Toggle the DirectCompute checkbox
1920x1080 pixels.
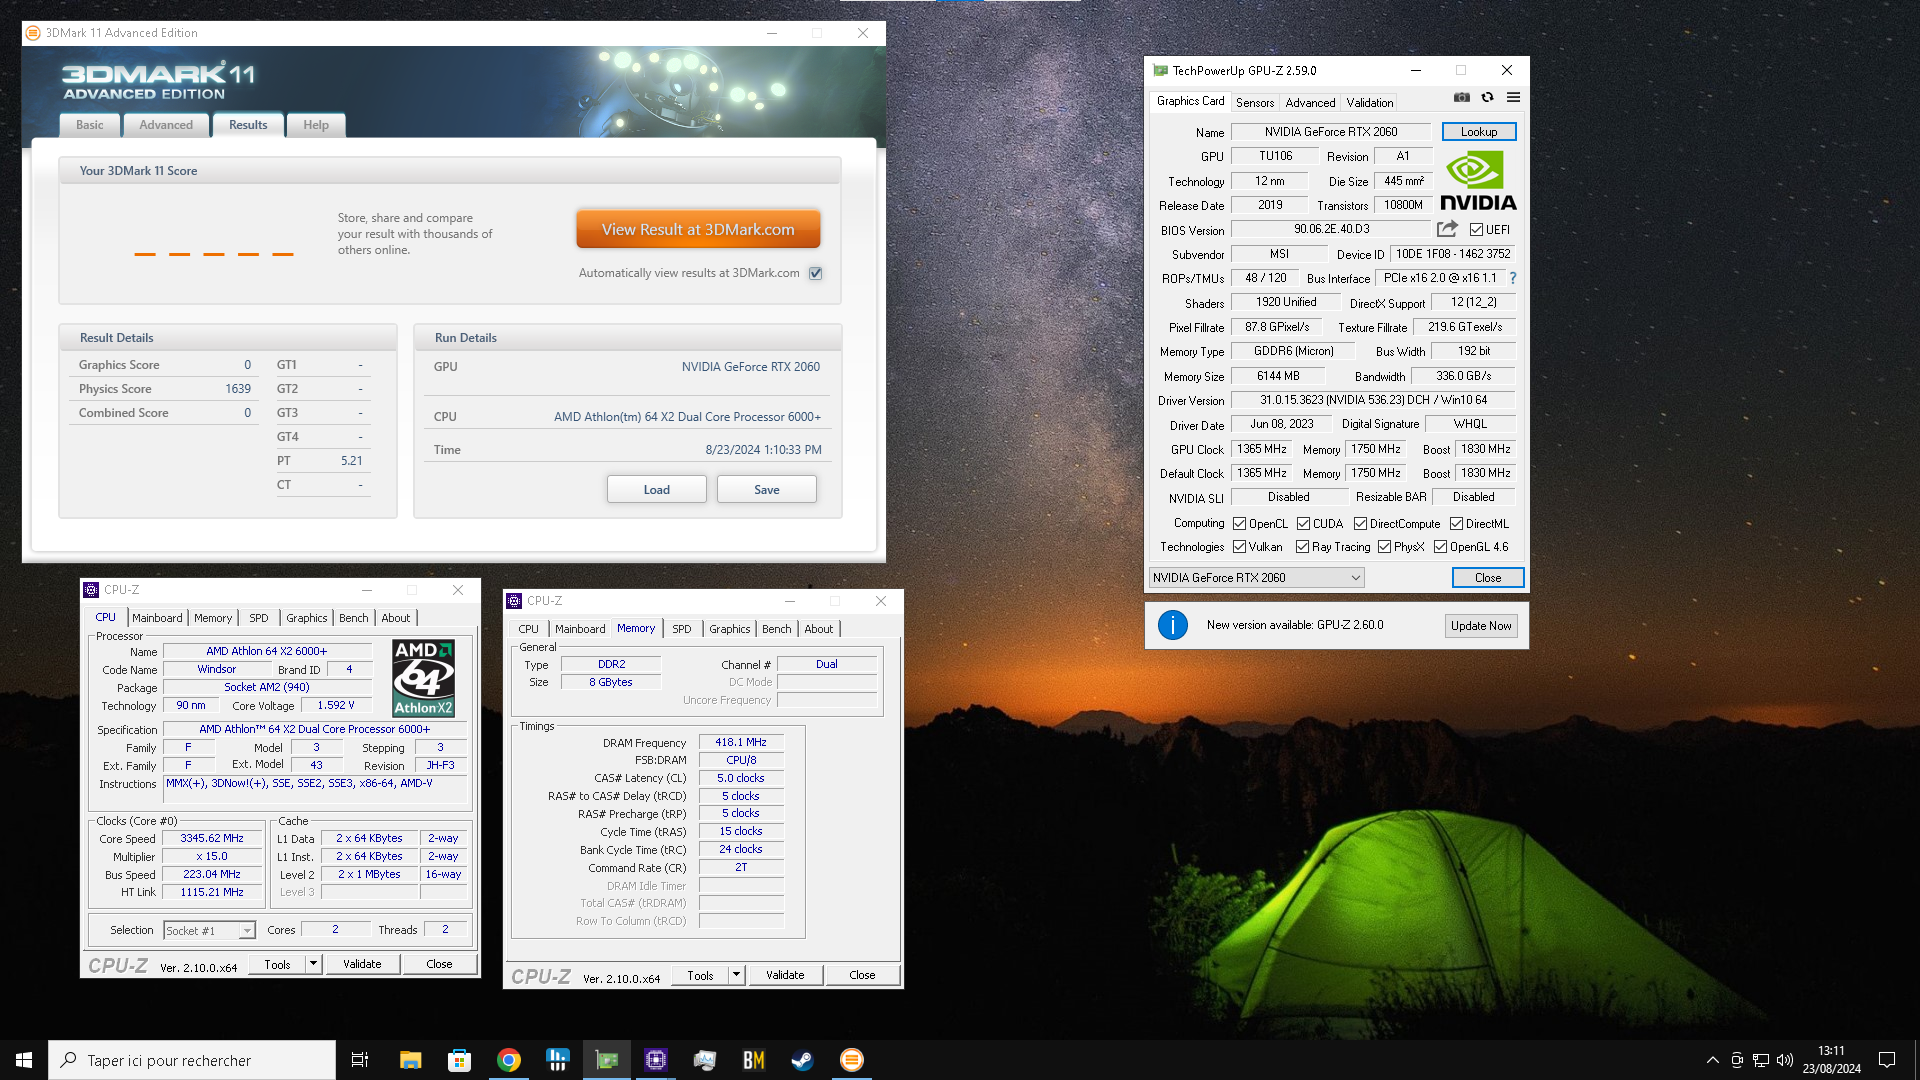click(x=1360, y=524)
